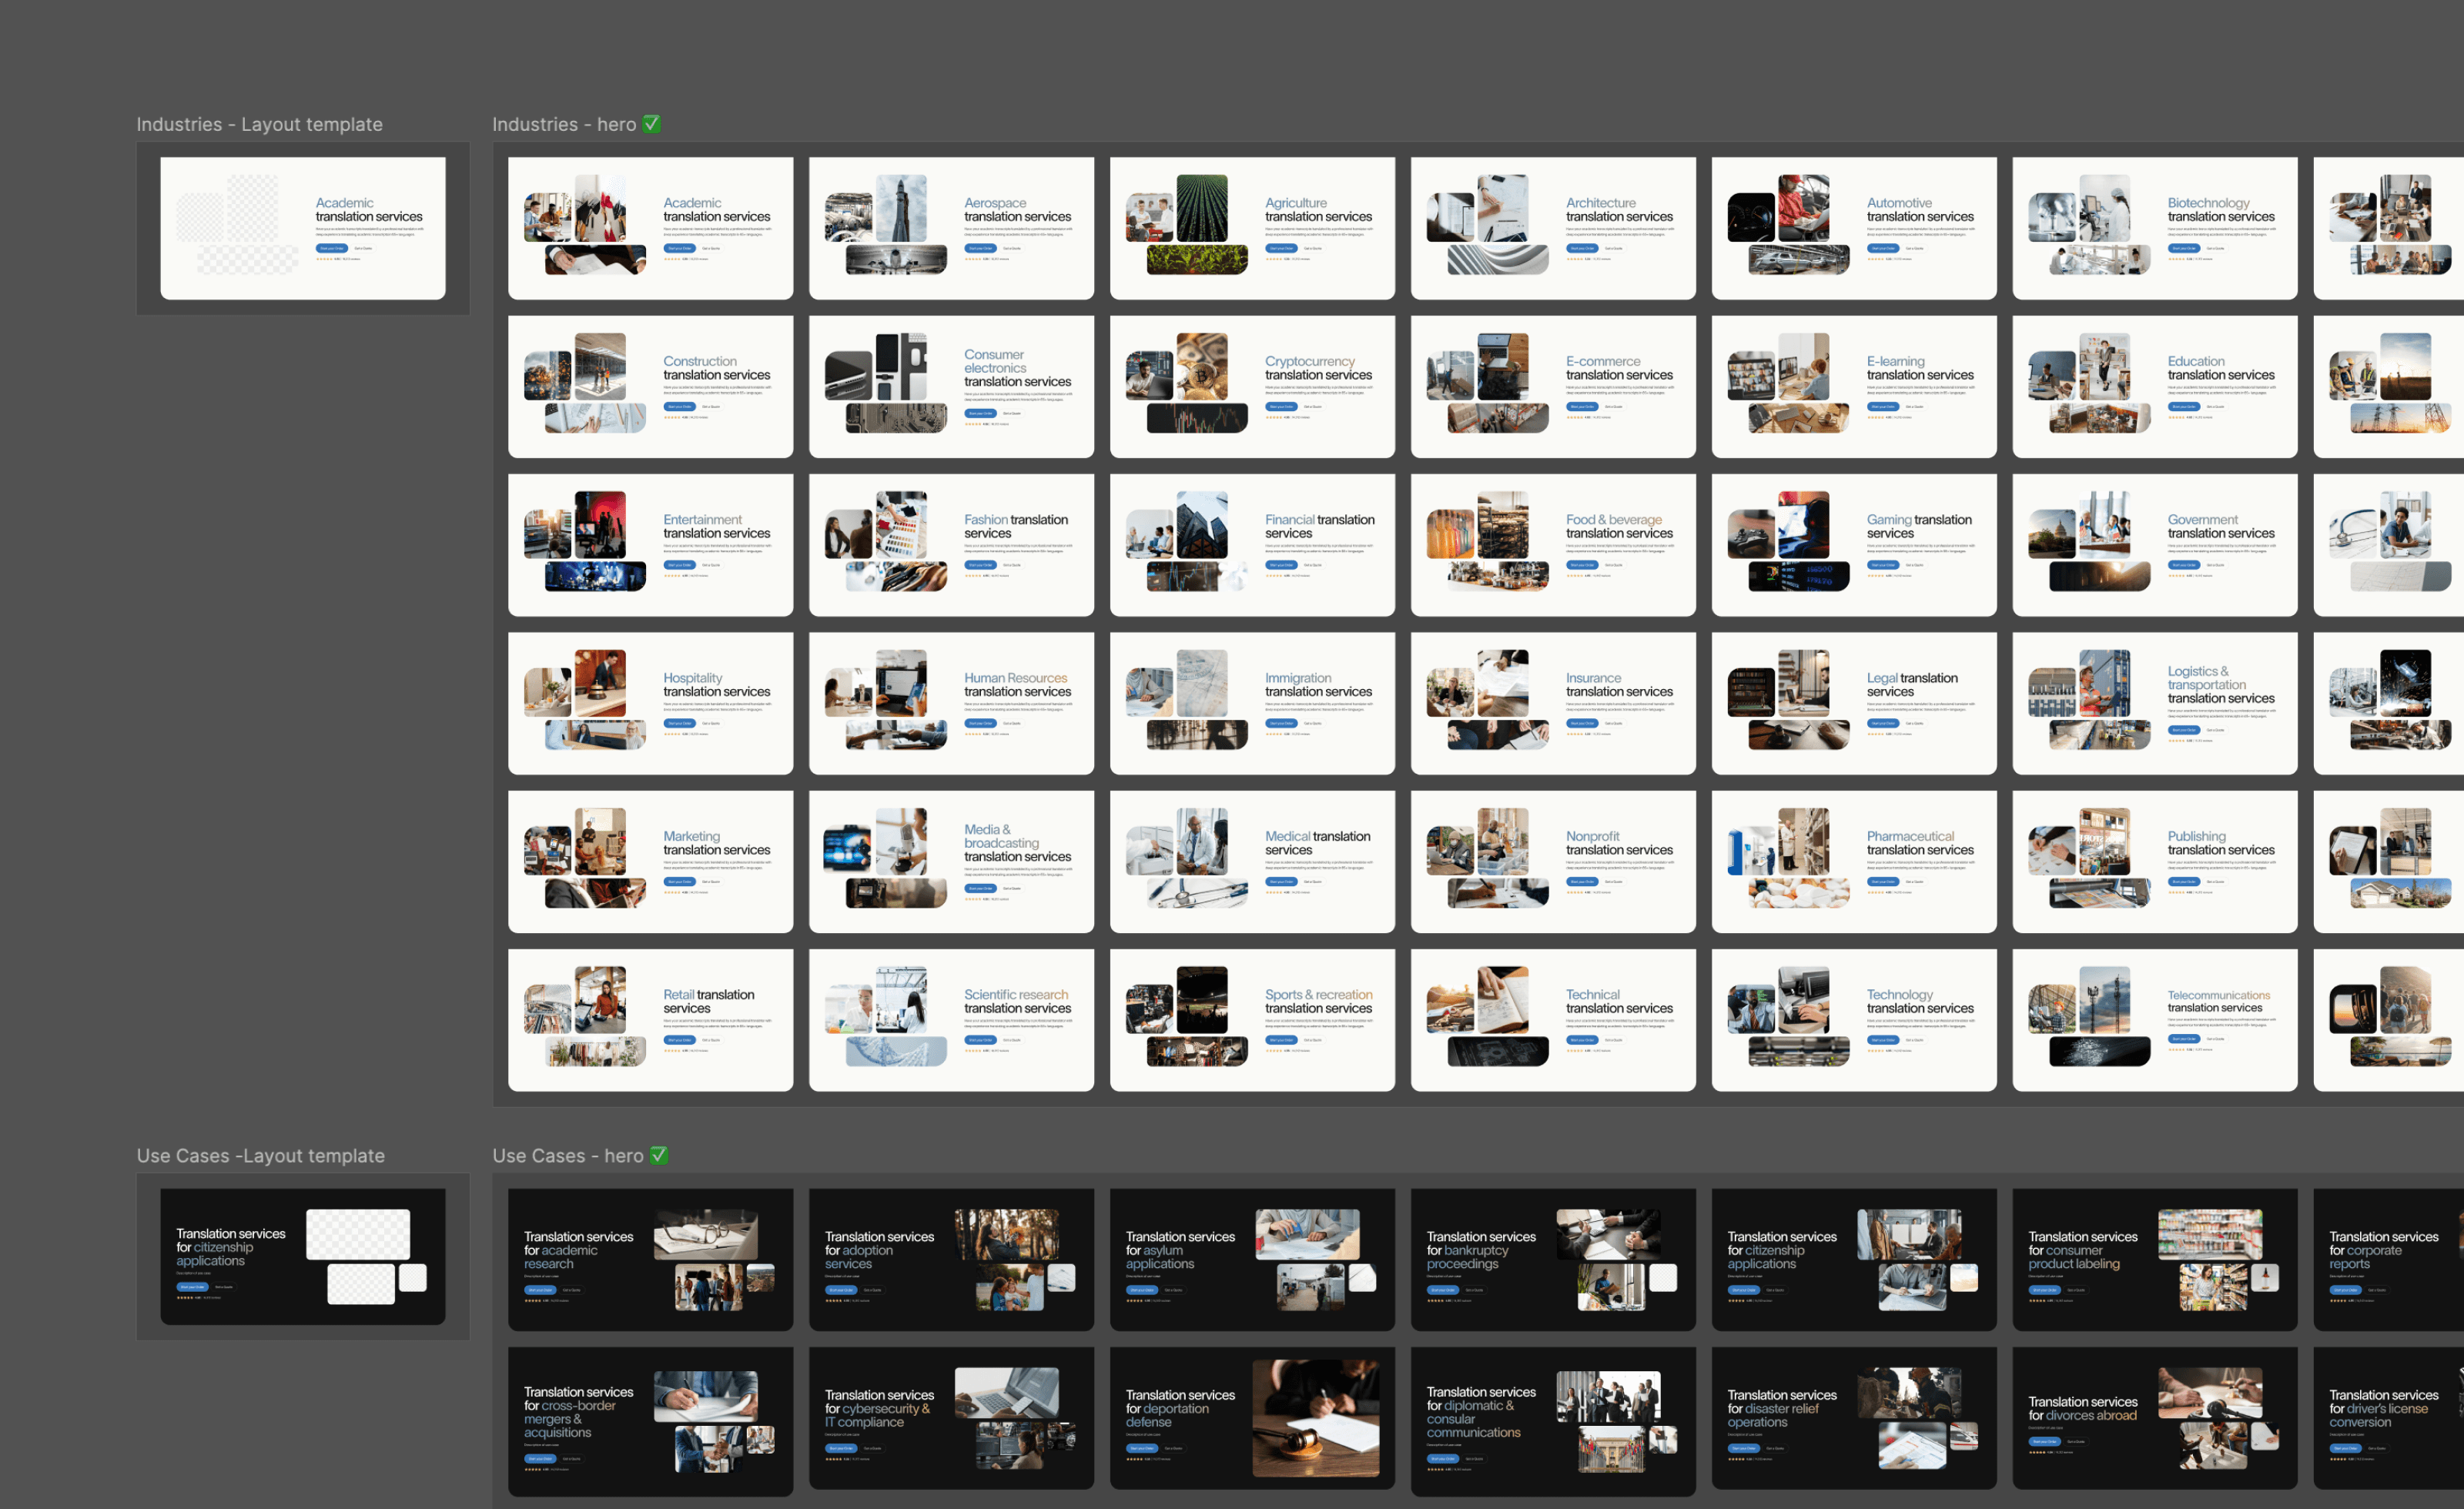Screen dimensions: 2464x1509
Task: Select the 'Use Cases -Layout template' section label
Action: [x=260, y=1155]
